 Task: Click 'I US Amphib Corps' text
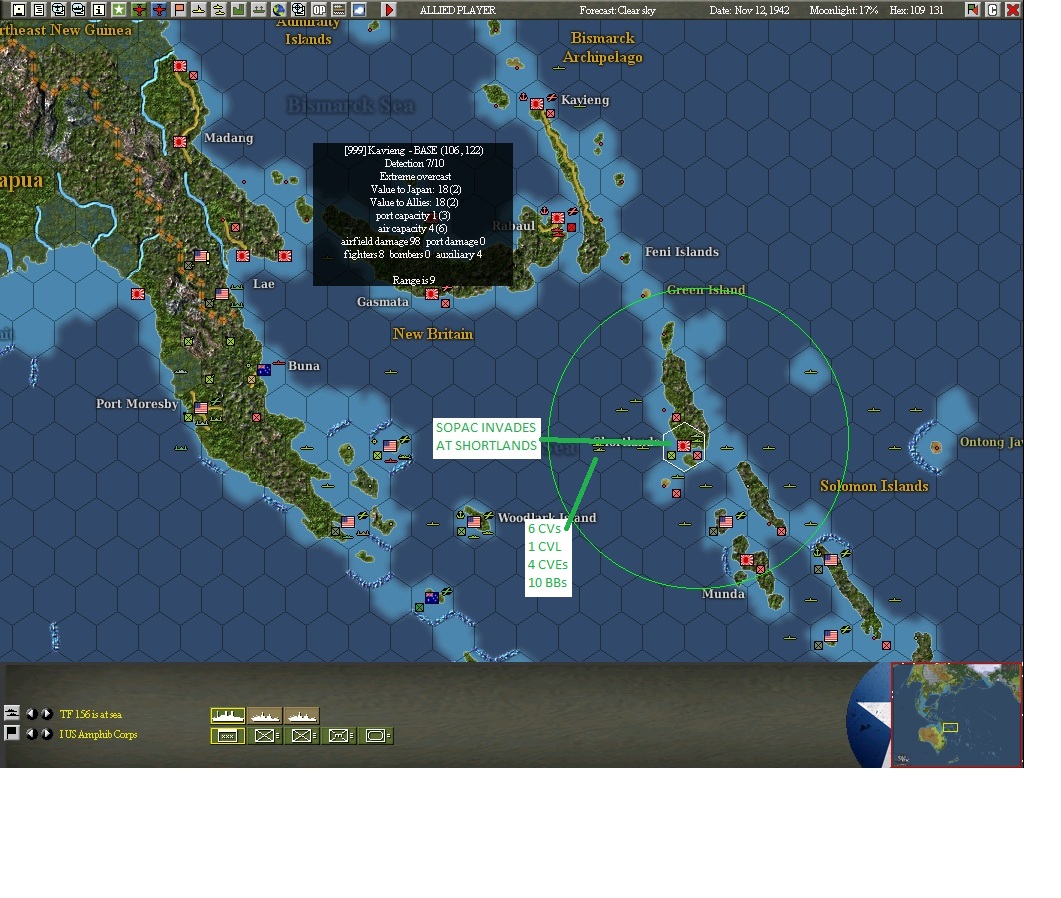pos(98,734)
